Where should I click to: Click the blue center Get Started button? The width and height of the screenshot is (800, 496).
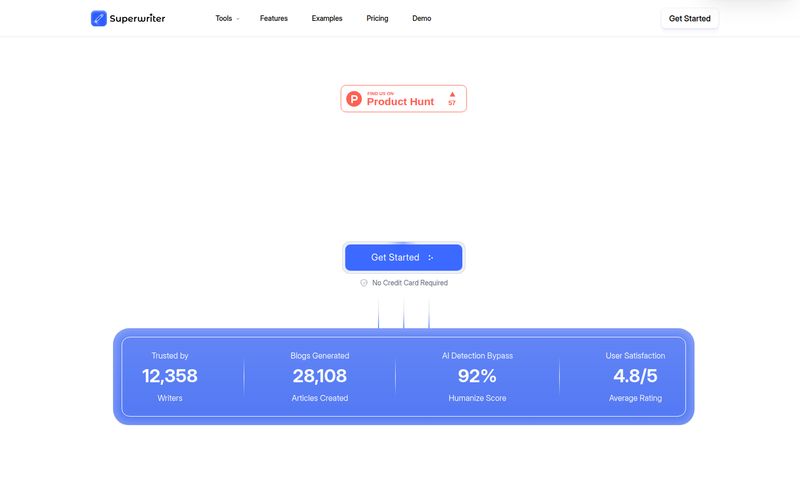pyautogui.click(x=403, y=257)
